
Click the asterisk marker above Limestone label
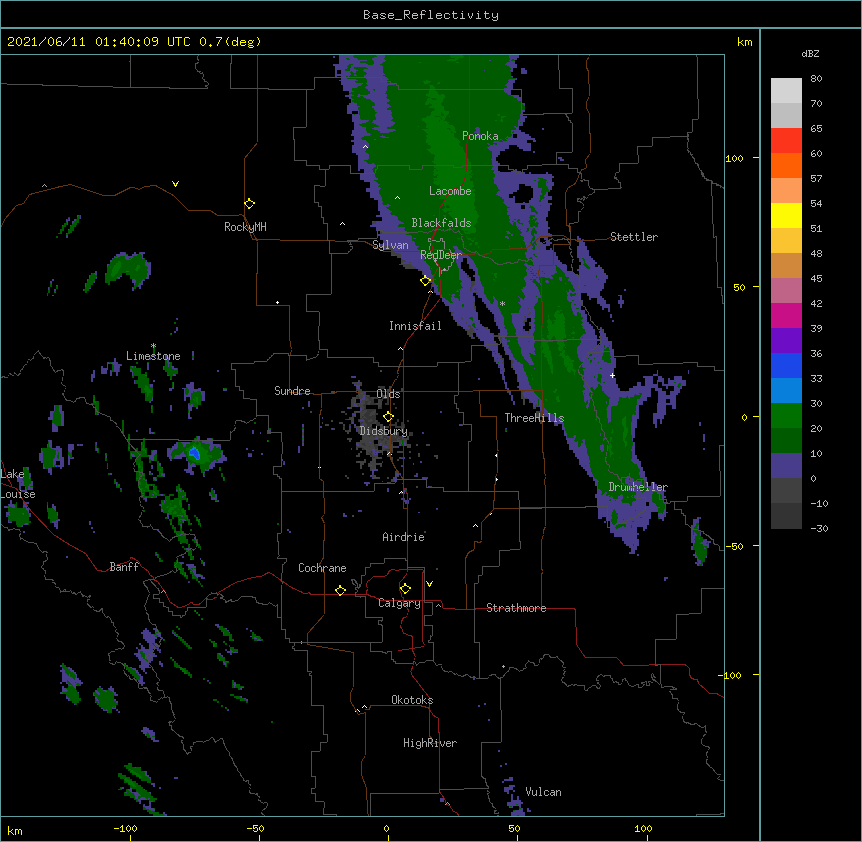(x=153, y=346)
